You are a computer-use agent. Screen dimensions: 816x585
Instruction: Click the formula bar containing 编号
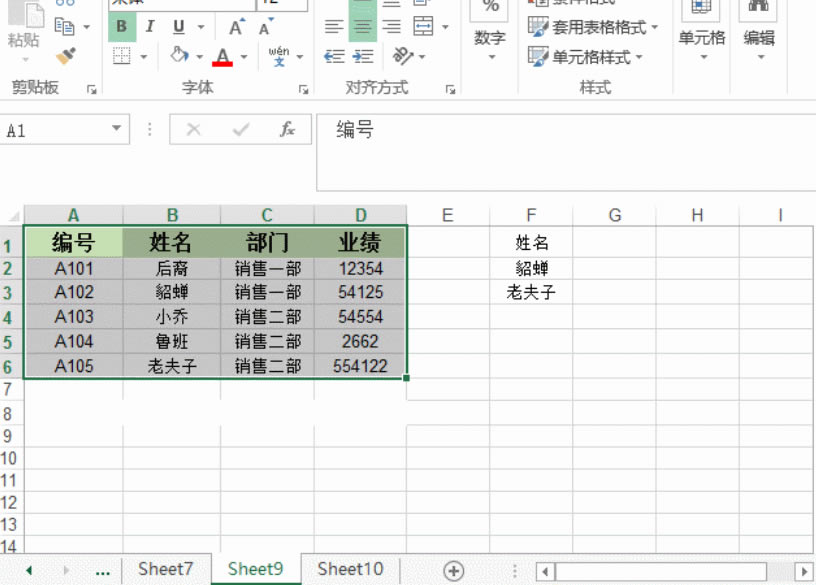click(x=566, y=152)
